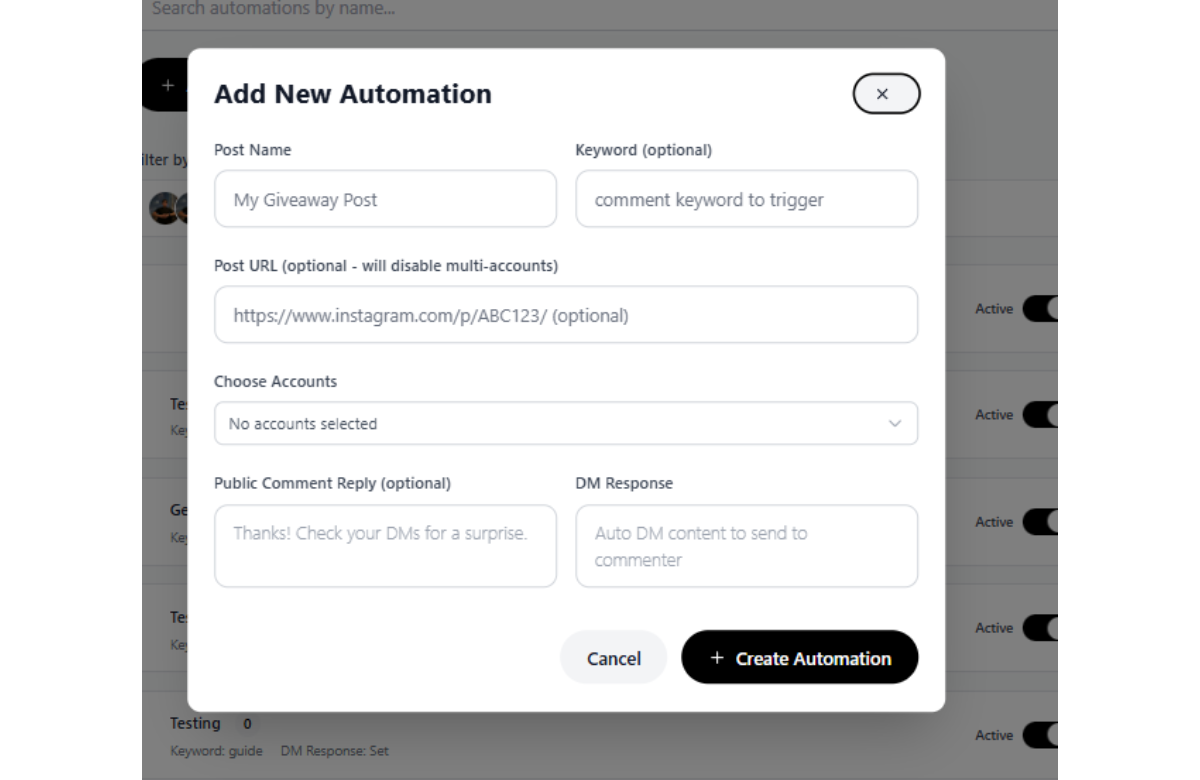Click the Post Name input field
Screen dimensions: 1200x780
385,199
